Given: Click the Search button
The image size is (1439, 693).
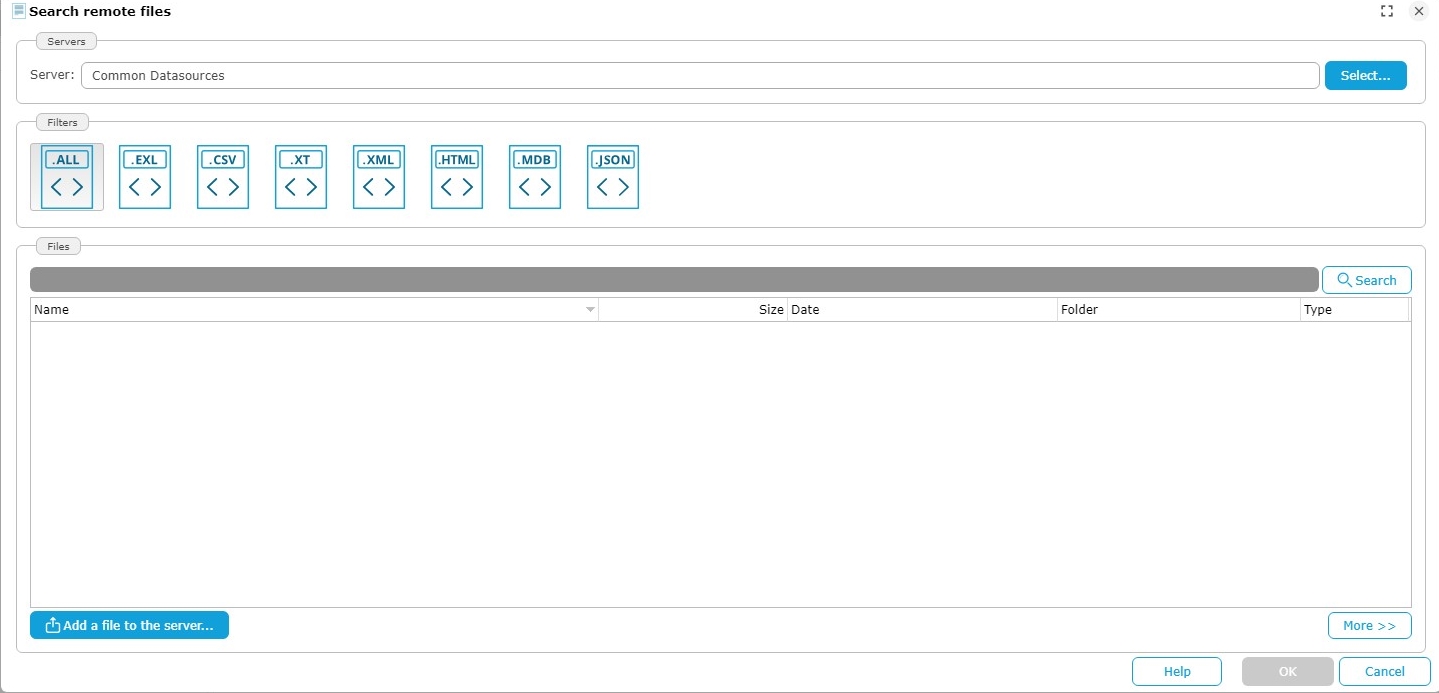Looking at the screenshot, I should pos(1366,280).
